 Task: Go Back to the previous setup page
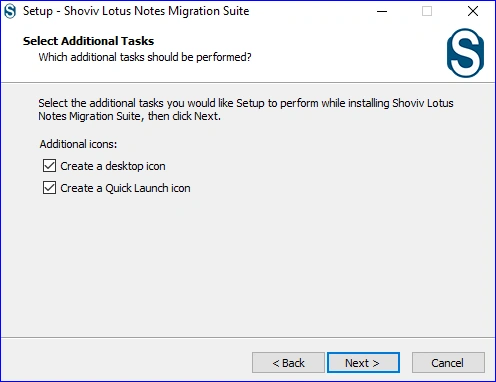(x=288, y=362)
